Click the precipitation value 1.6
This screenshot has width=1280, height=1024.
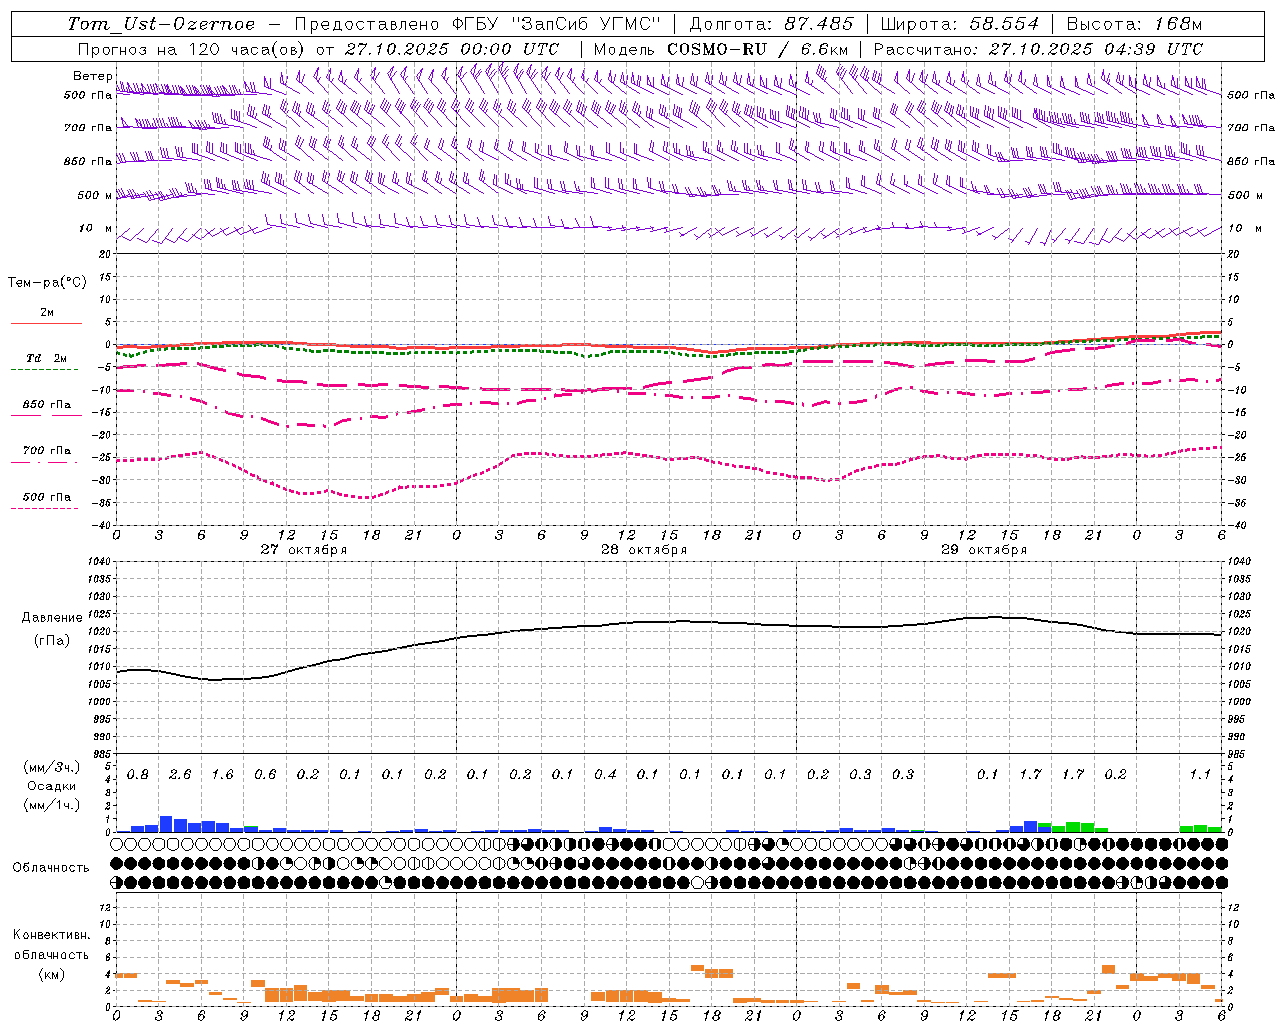[222, 775]
